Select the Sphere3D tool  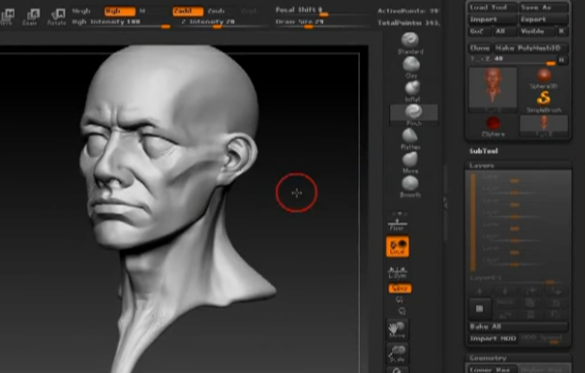[544, 78]
